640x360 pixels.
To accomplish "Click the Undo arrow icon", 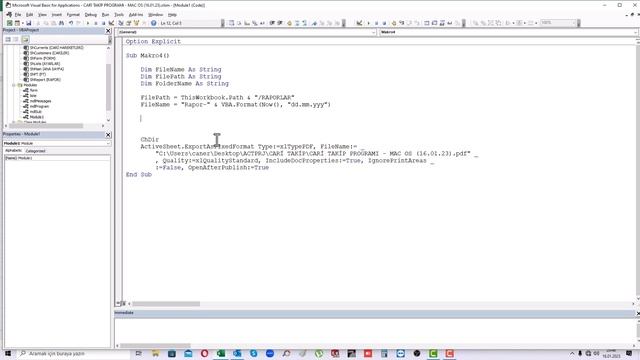I will point(71,23).
